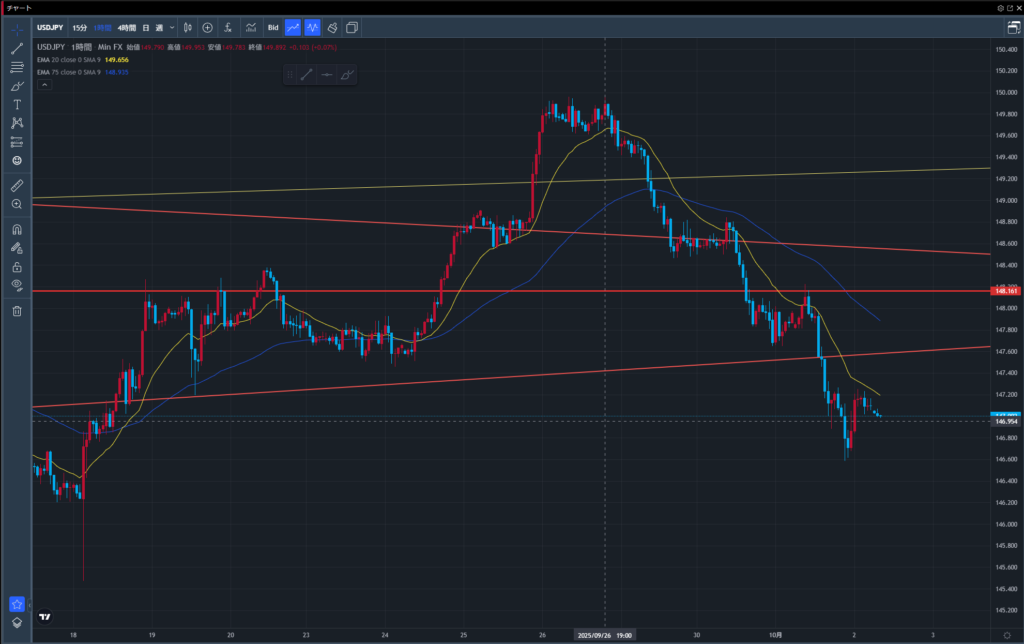Select the brush drawing tool in sidebar

(17, 86)
